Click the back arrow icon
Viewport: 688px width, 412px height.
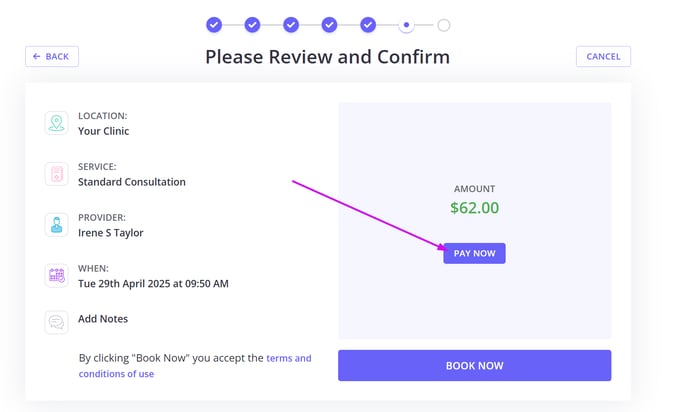click(x=36, y=56)
